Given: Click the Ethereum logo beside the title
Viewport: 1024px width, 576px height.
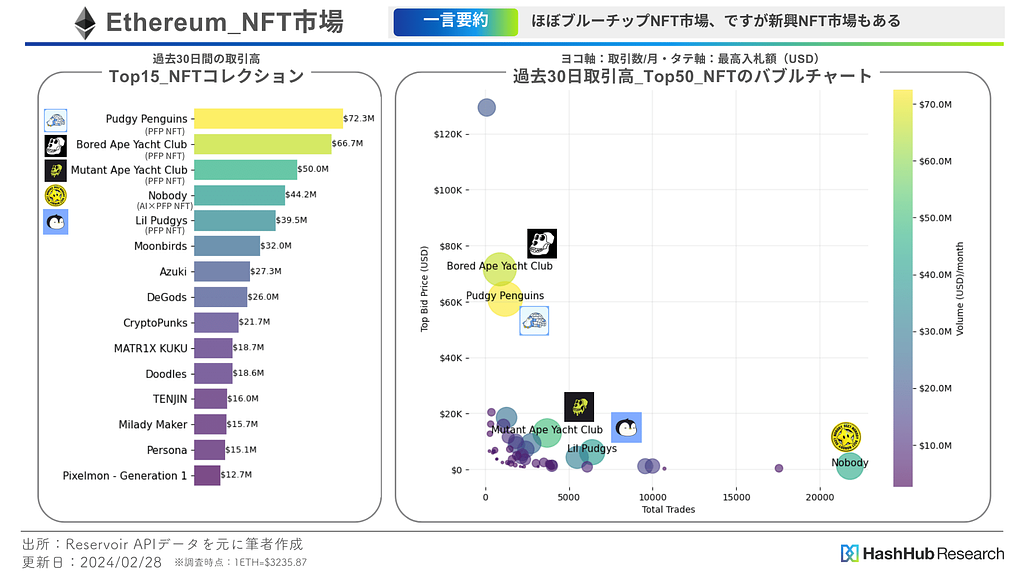Looking at the screenshot, I should [85, 23].
